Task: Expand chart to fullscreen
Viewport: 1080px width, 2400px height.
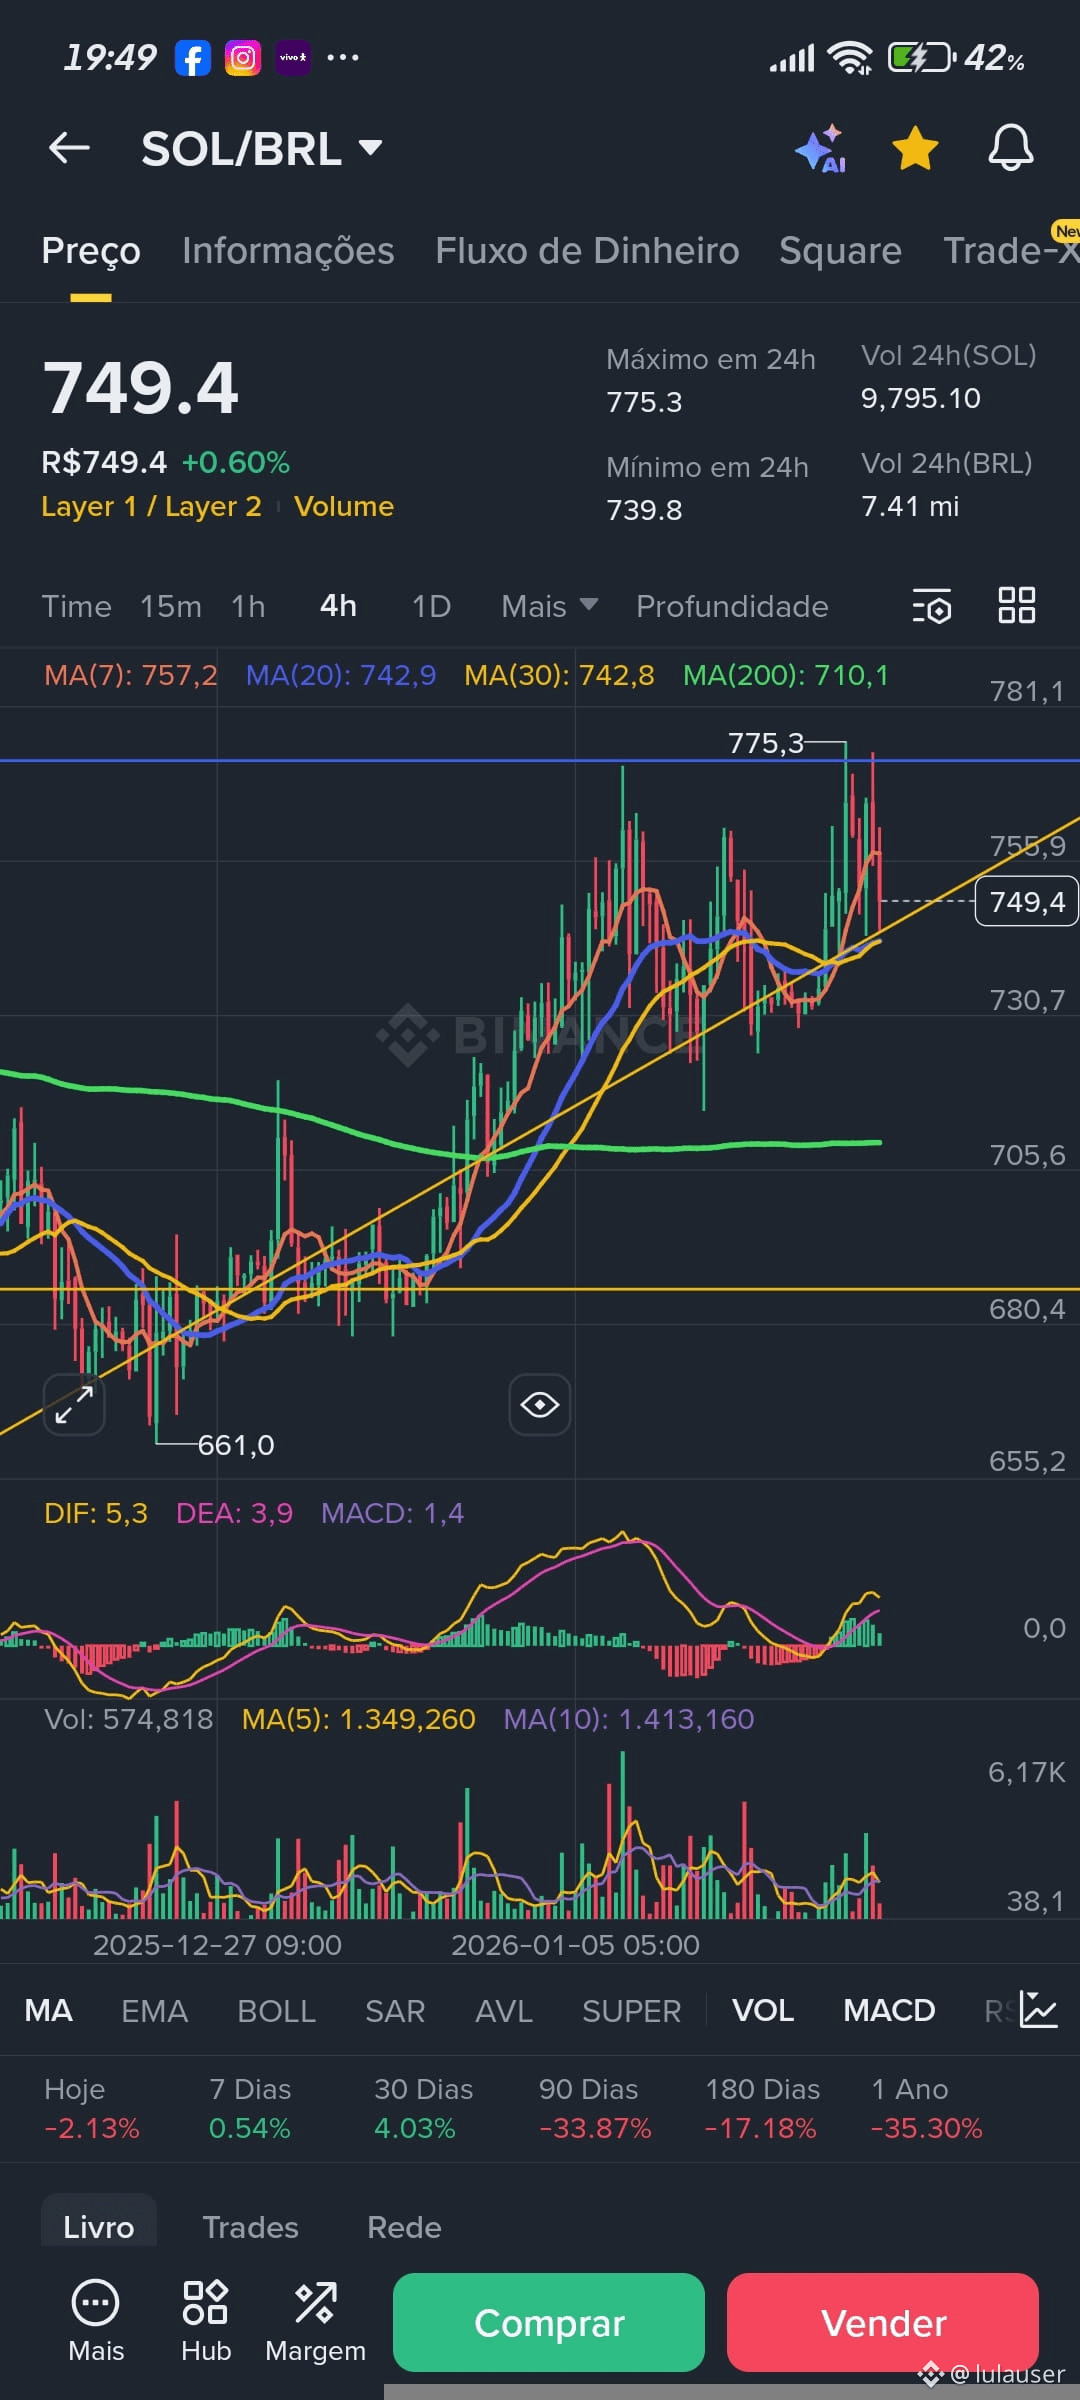Action: (74, 1405)
